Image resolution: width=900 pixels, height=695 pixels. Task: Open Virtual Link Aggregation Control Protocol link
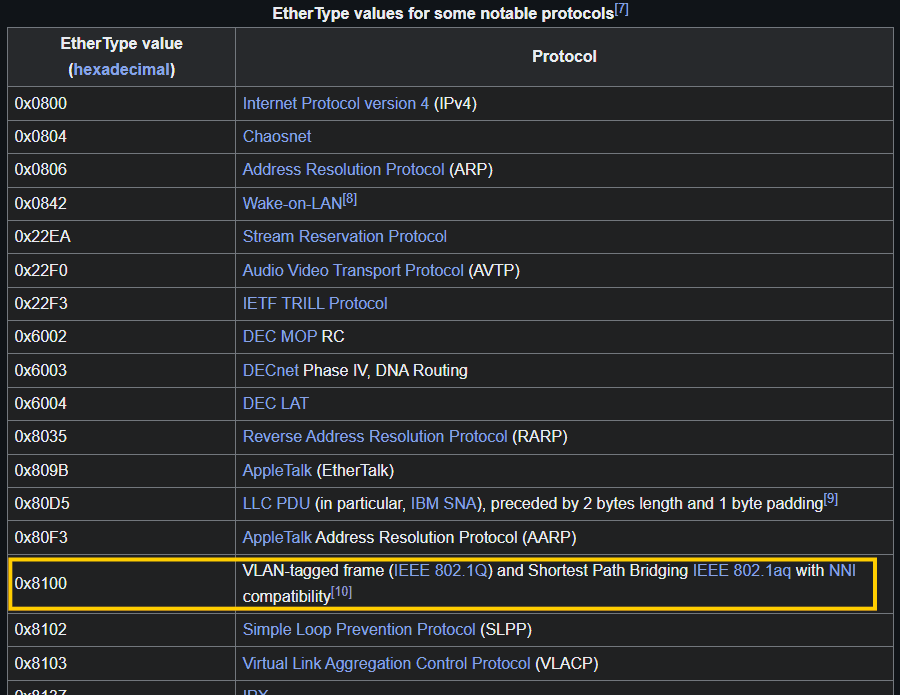(x=386, y=663)
